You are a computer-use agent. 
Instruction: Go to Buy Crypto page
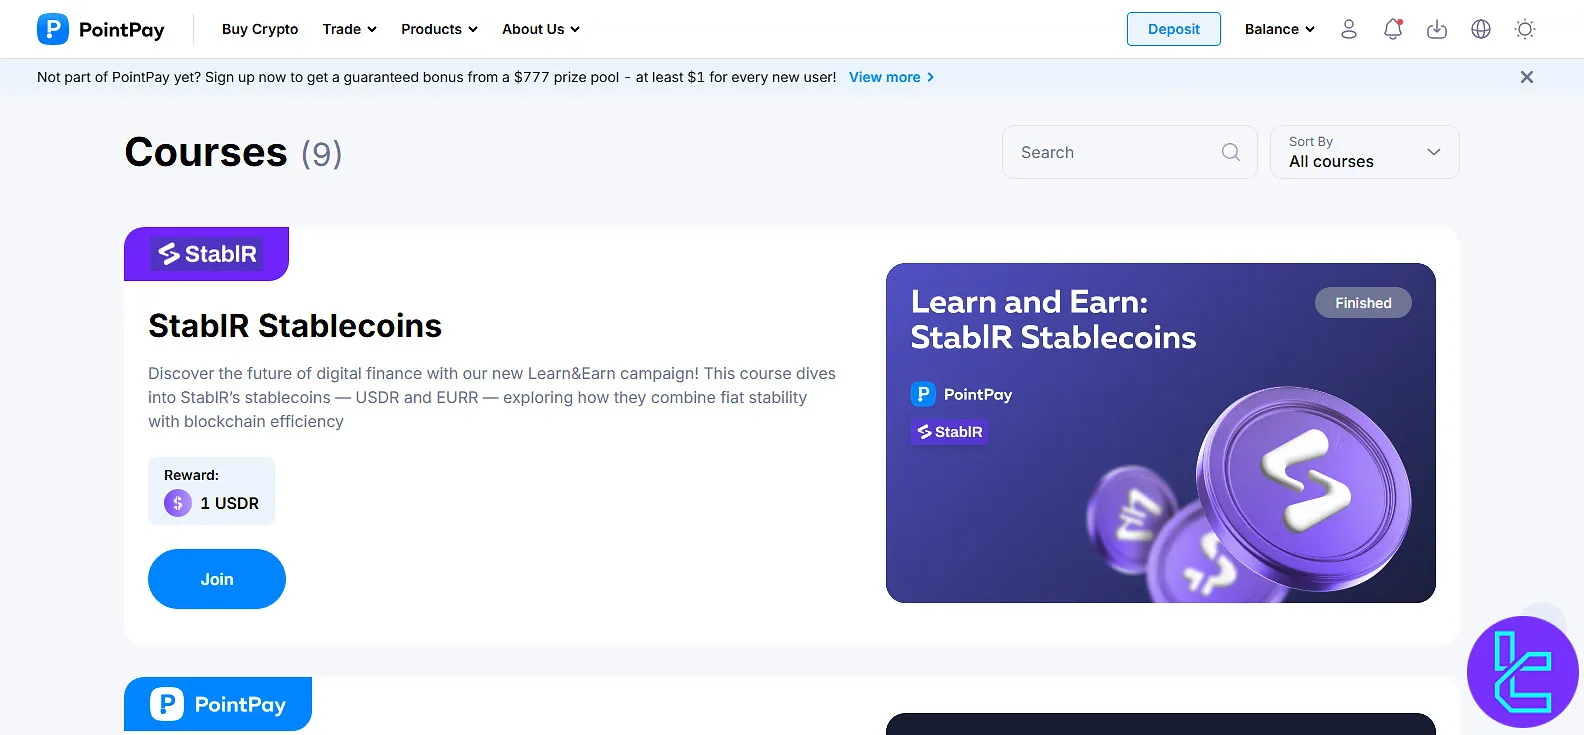[x=260, y=29]
